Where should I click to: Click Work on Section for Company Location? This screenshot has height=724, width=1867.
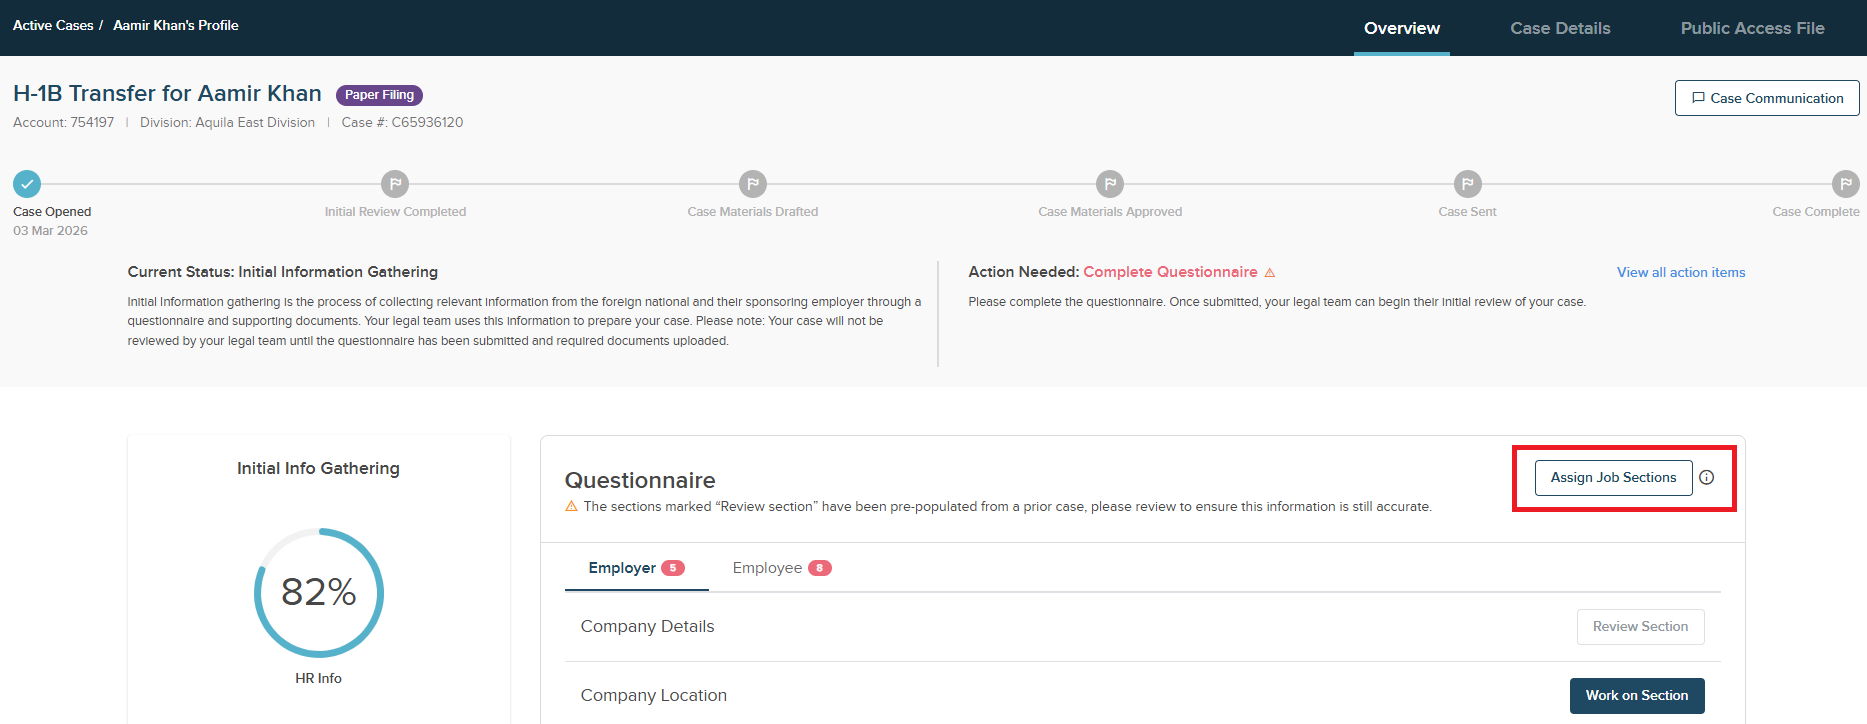1636,696
